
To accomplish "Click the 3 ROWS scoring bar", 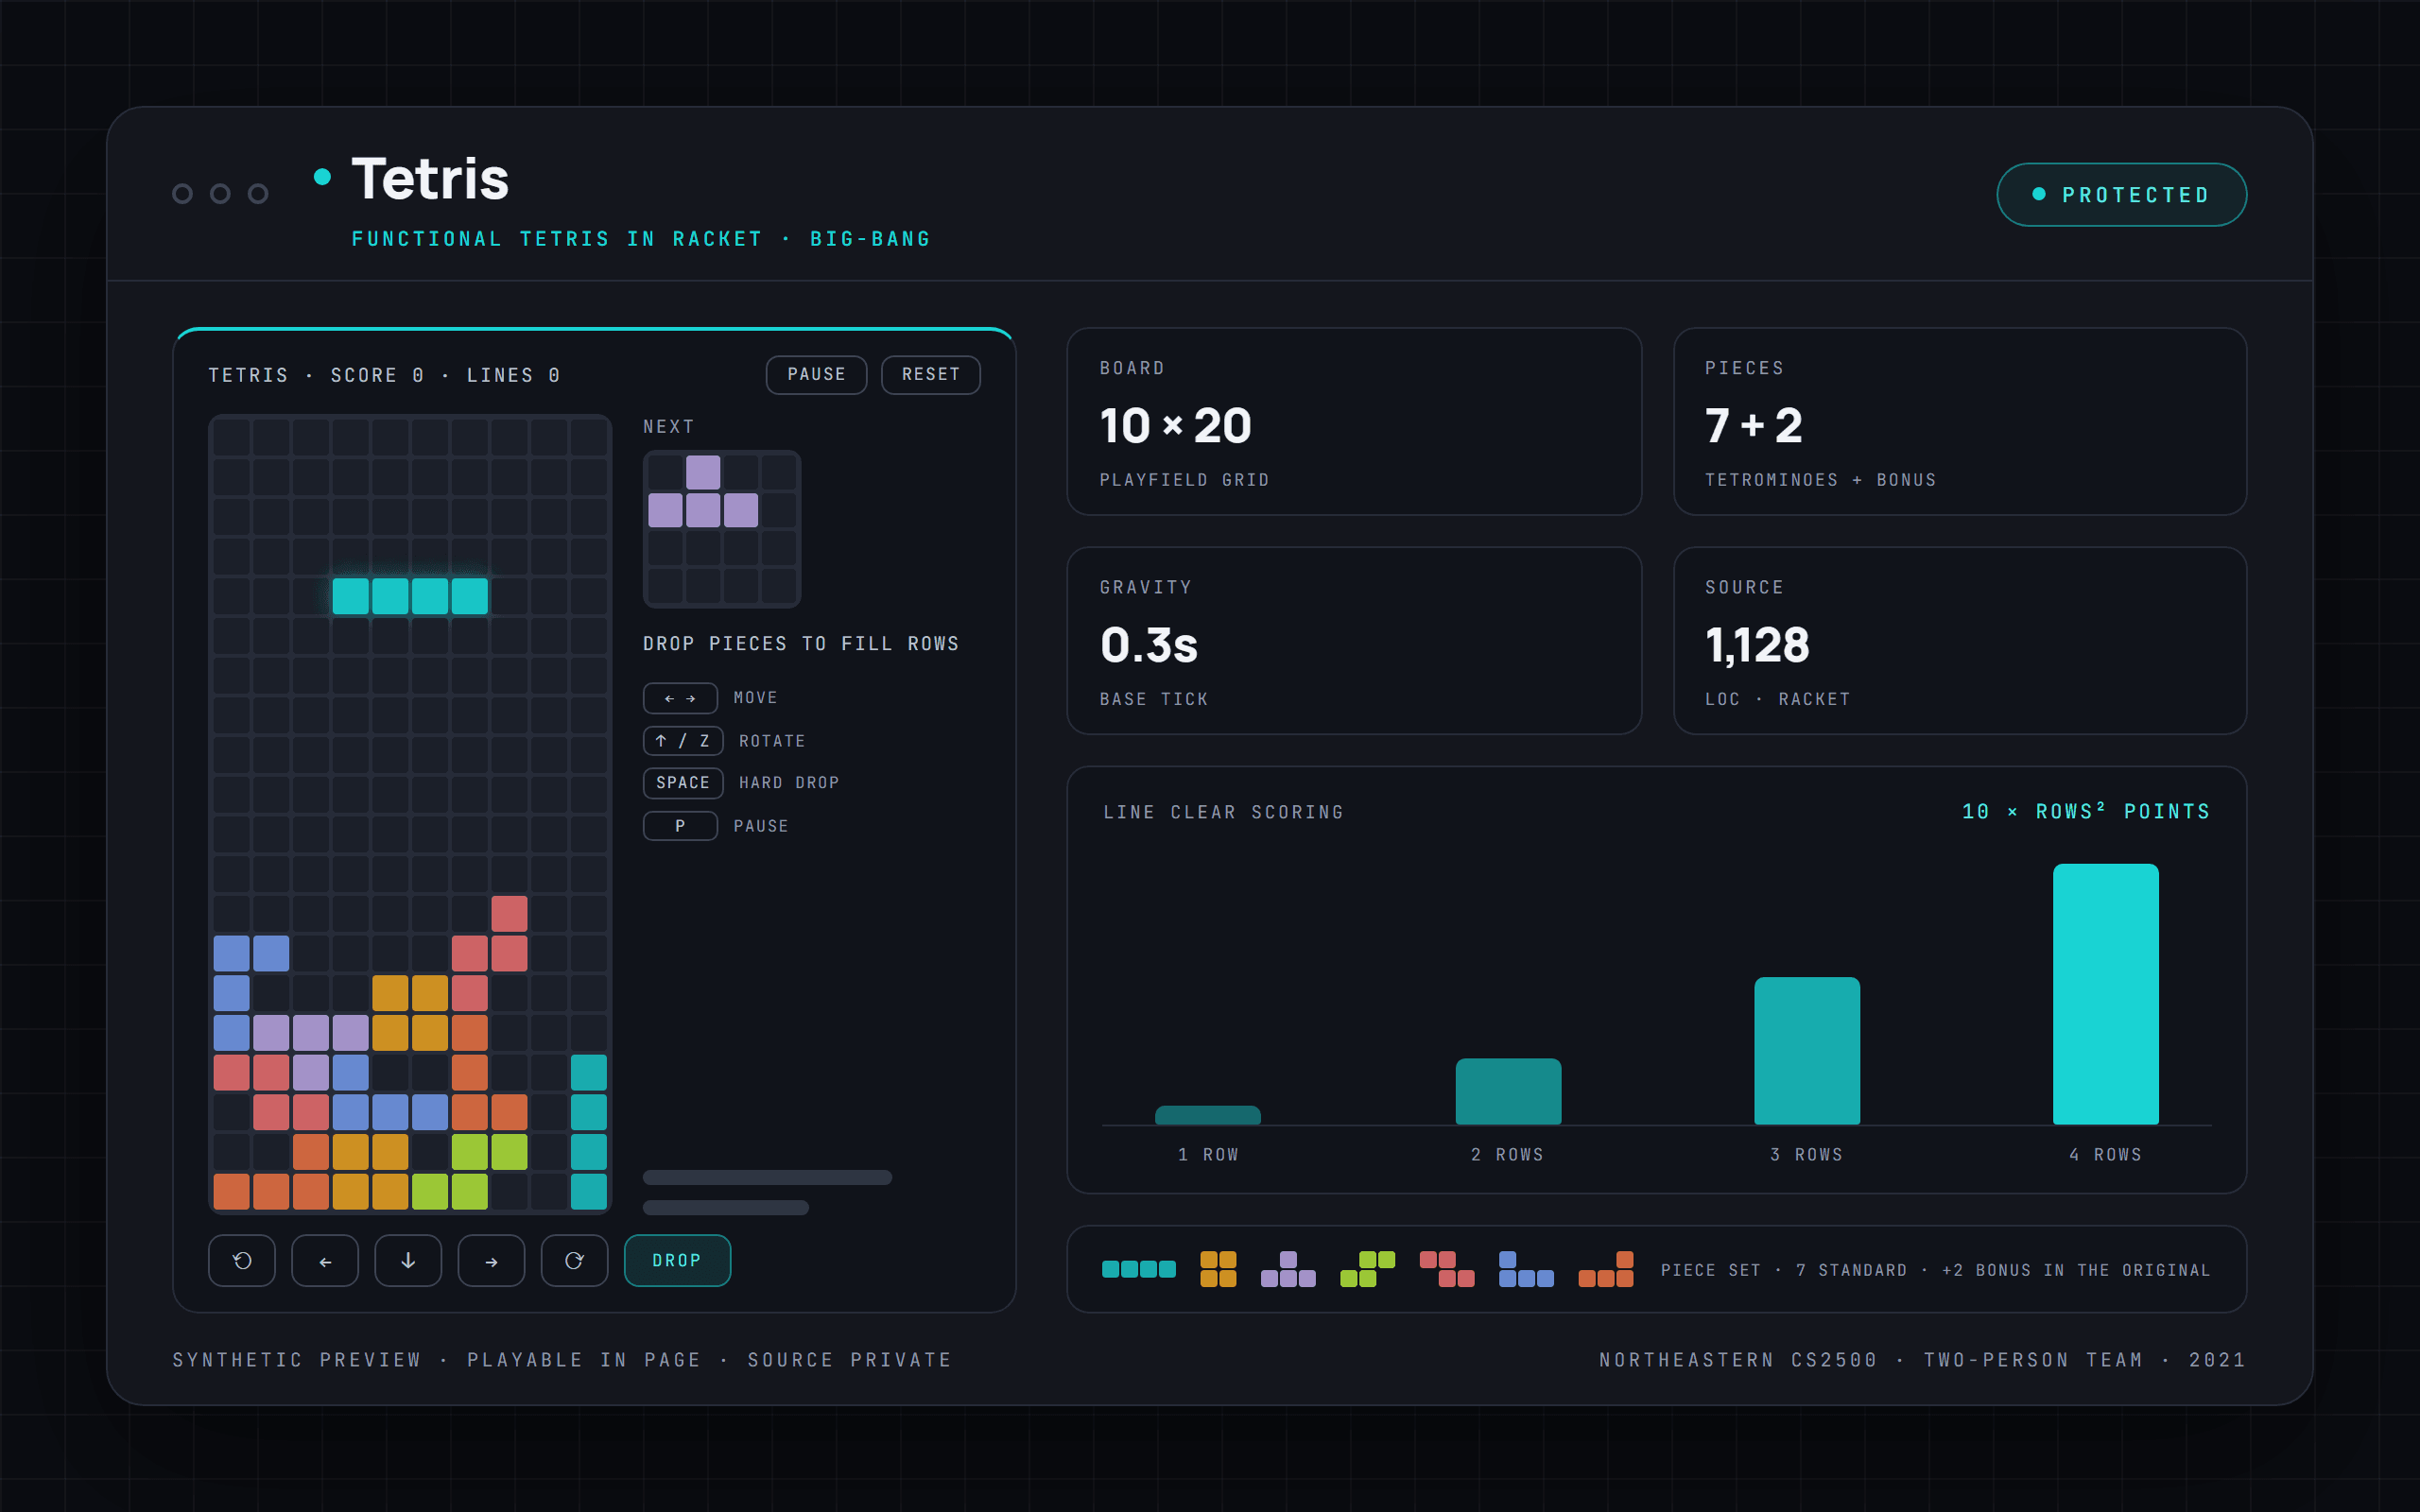I will [x=1807, y=1051].
